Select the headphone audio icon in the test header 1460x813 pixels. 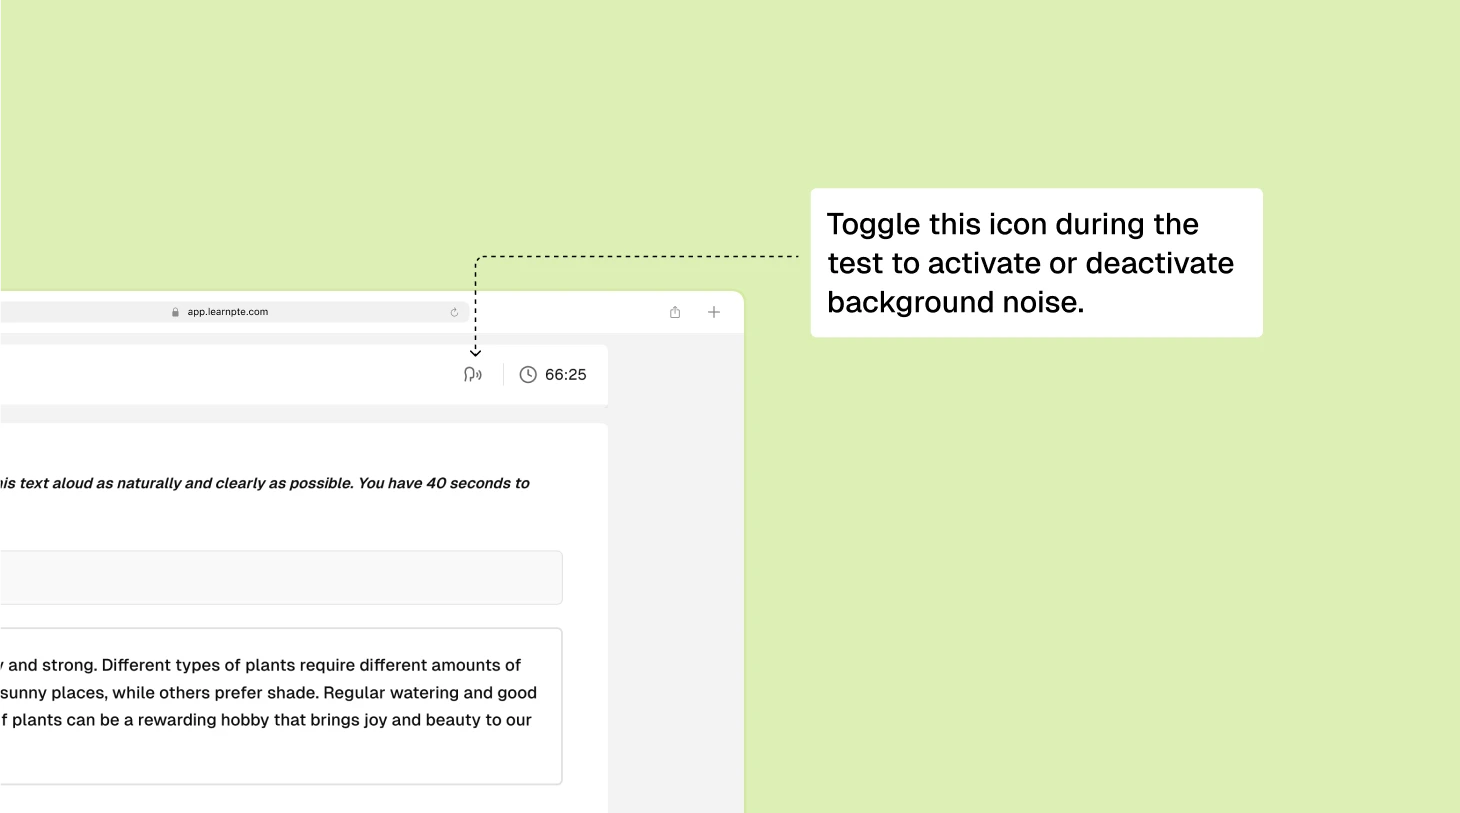tap(472, 374)
